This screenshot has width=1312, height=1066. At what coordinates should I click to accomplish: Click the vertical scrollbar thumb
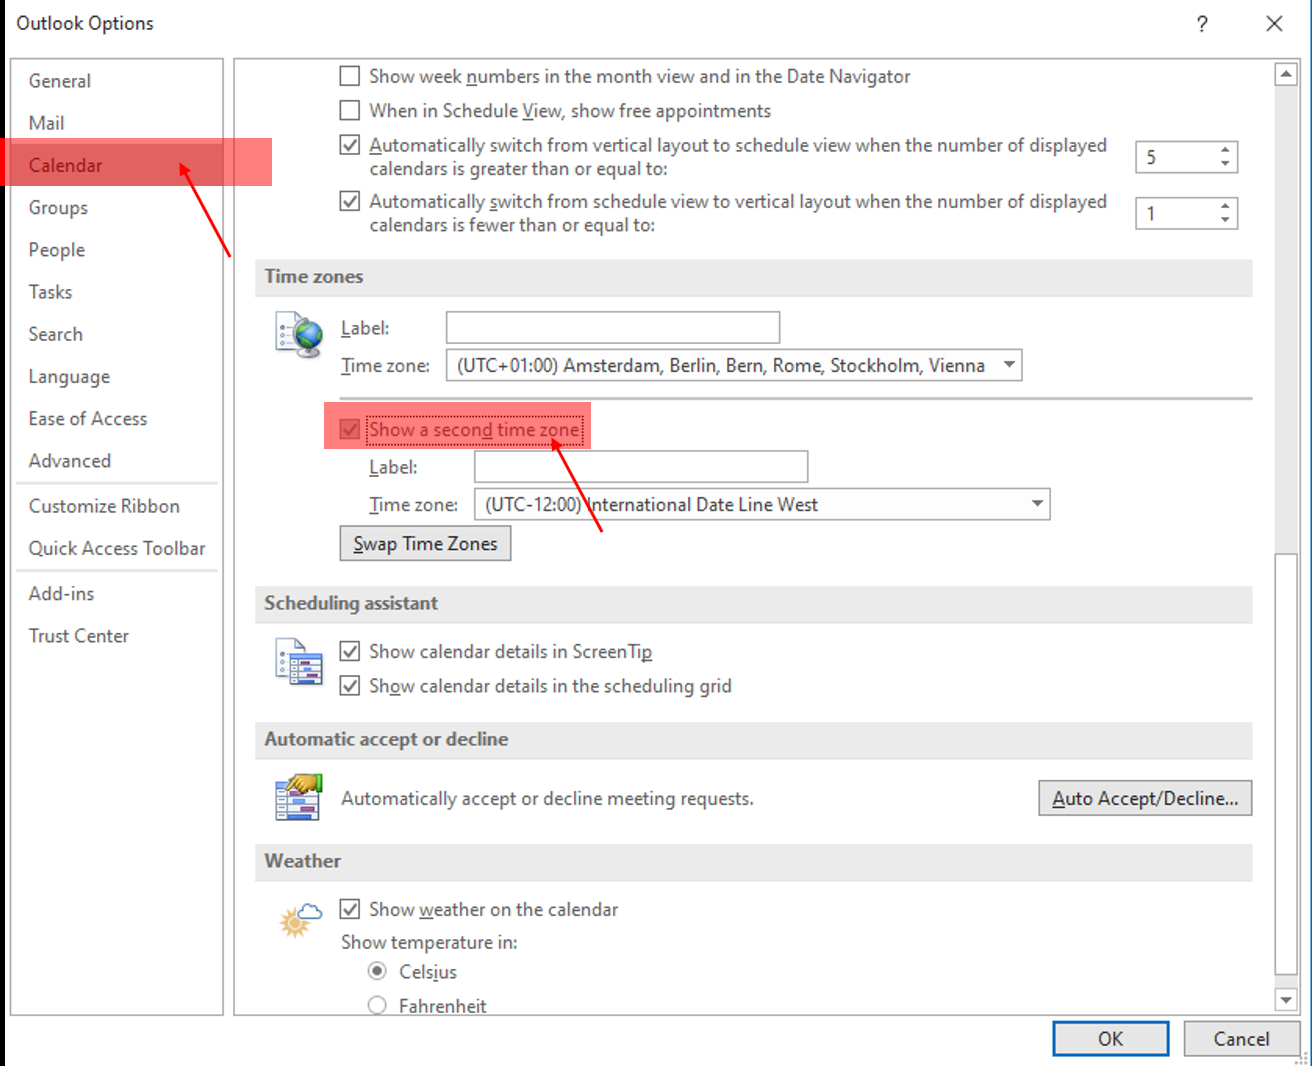pyautogui.click(x=1286, y=764)
